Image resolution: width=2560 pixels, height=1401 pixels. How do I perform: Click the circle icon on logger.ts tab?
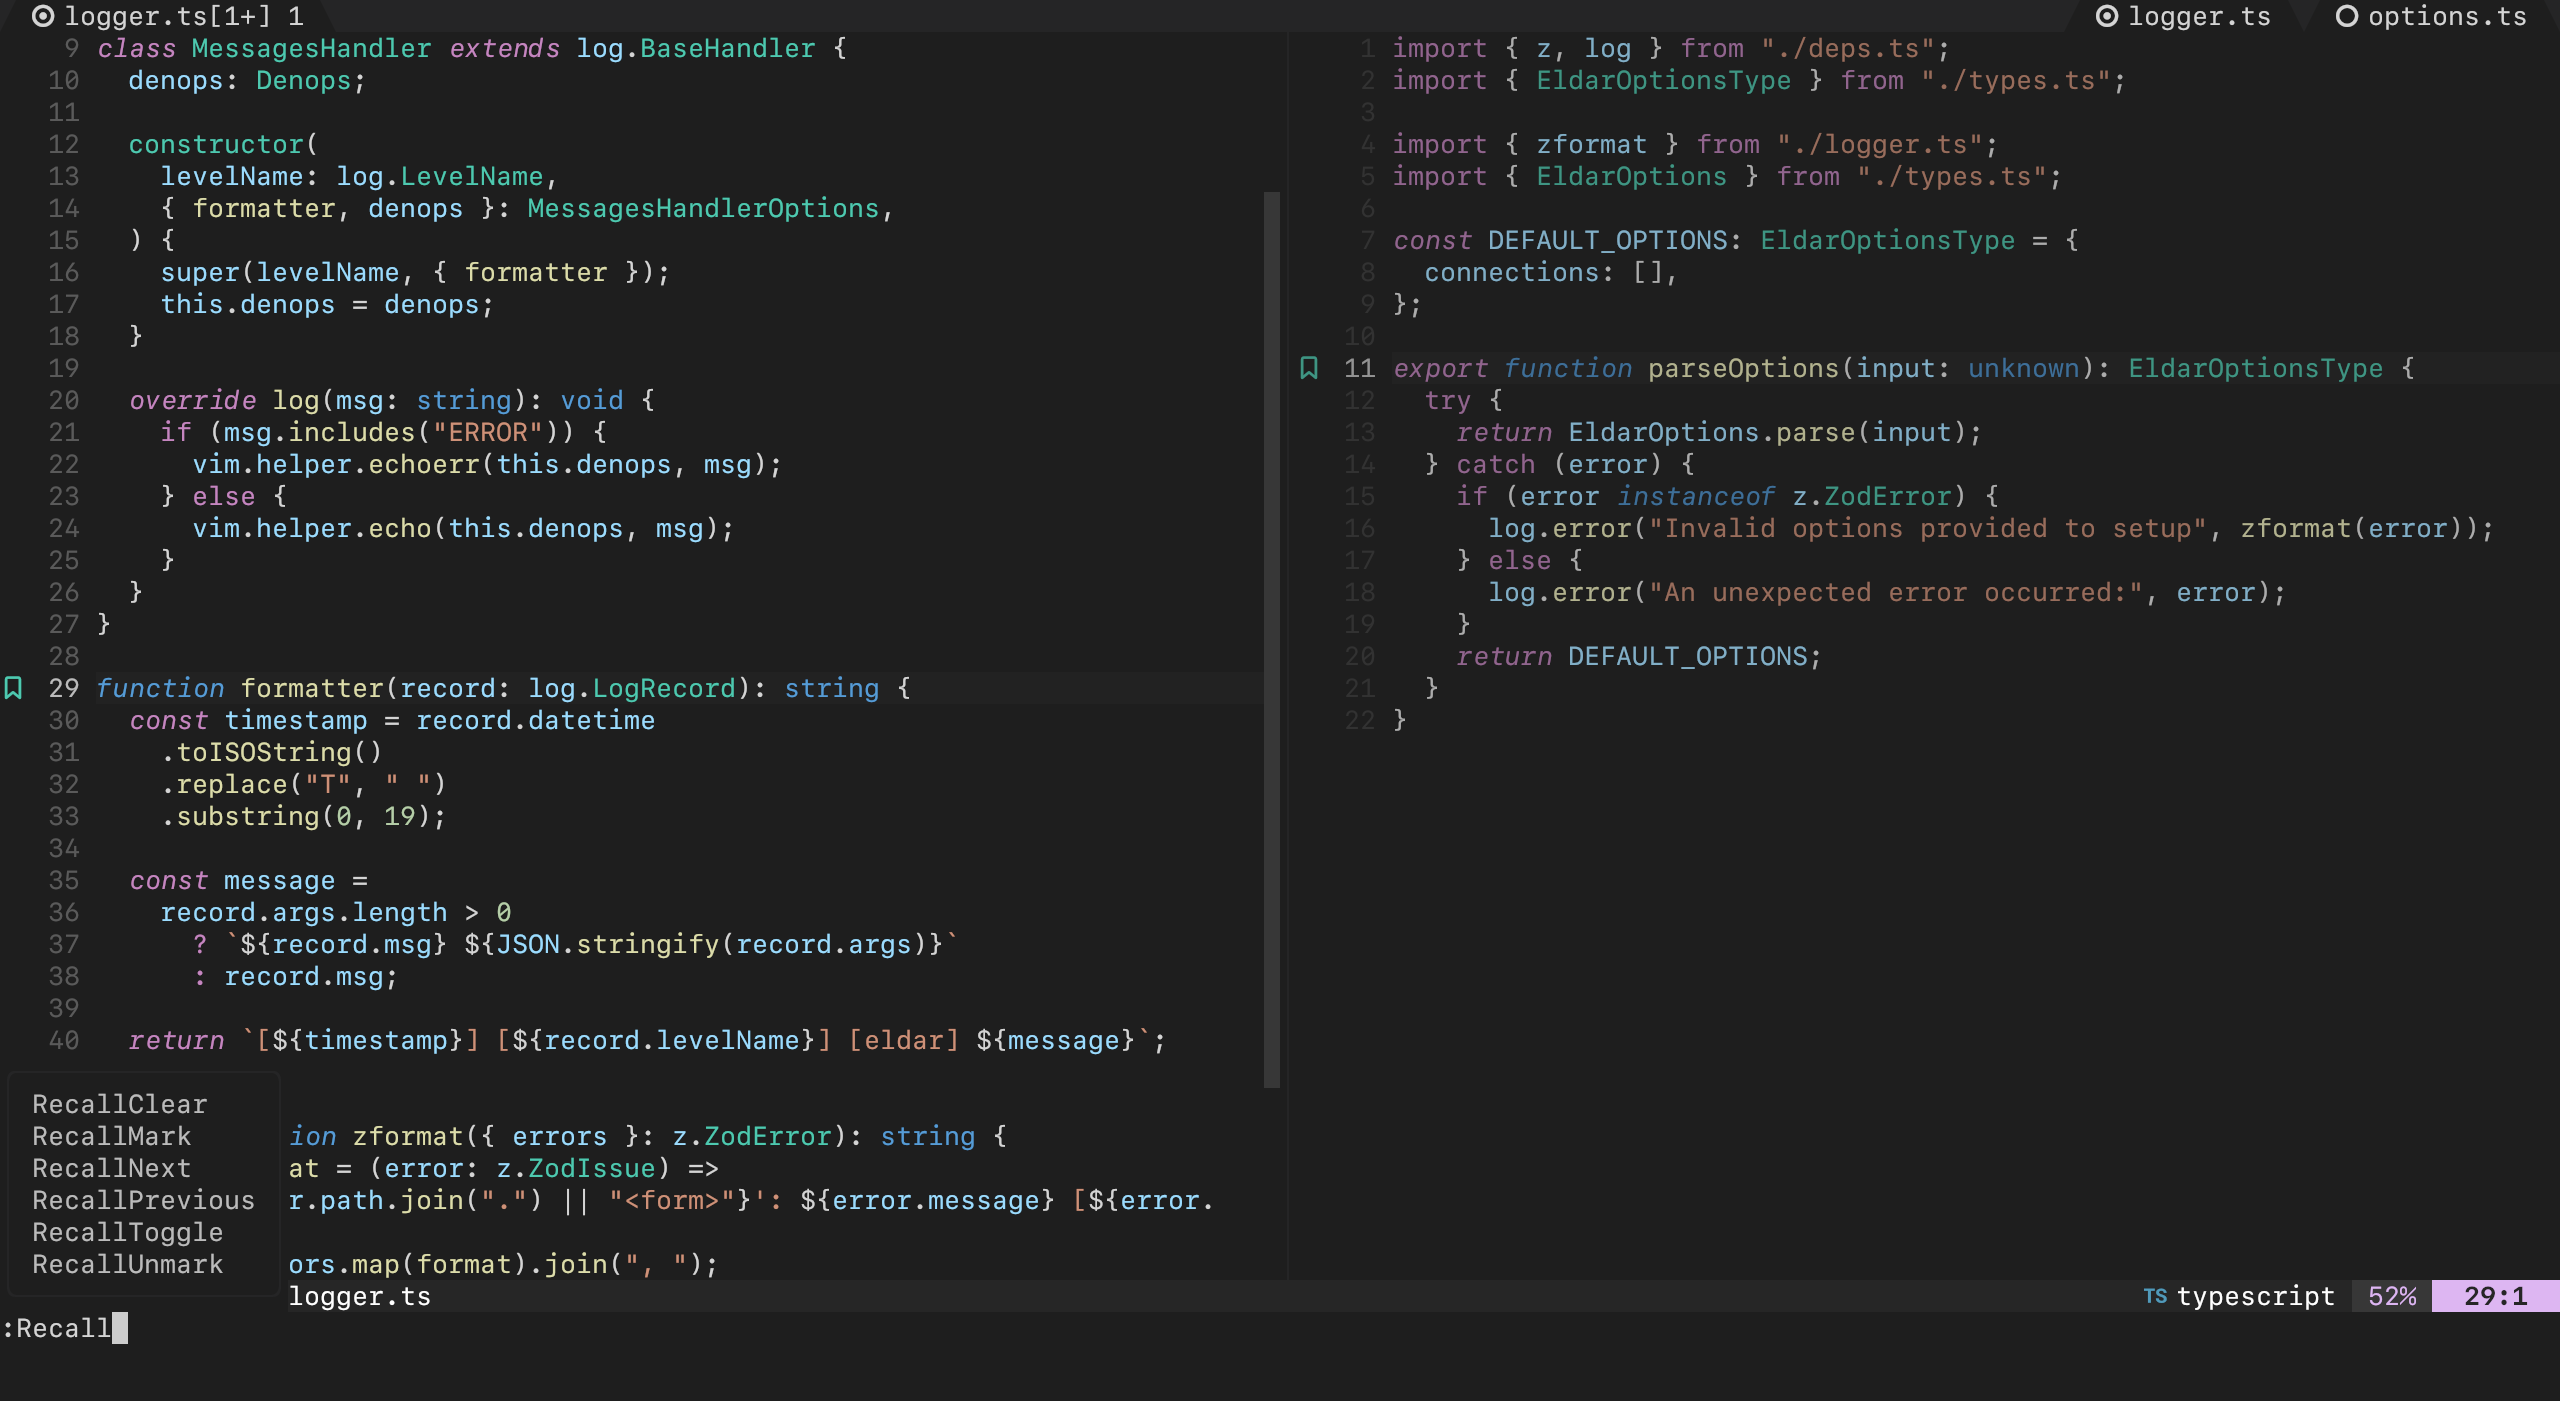(2107, 16)
